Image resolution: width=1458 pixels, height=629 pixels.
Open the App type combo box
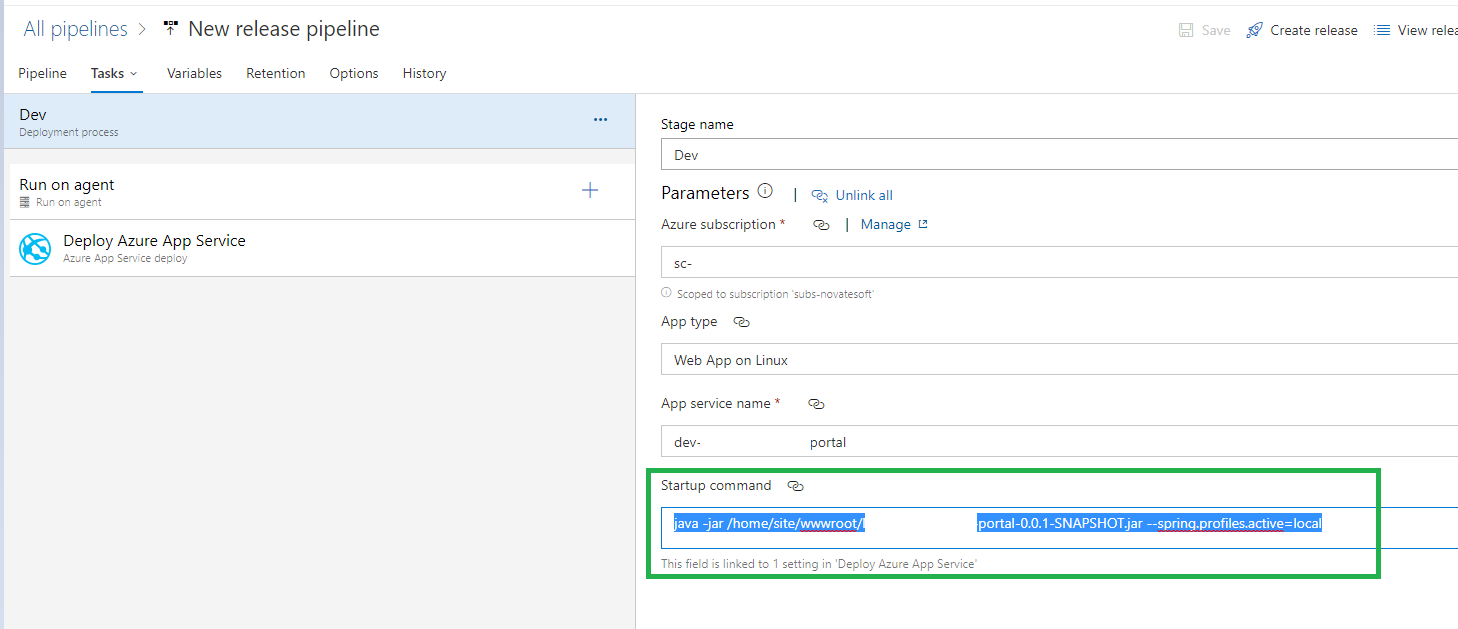[1059, 360]
